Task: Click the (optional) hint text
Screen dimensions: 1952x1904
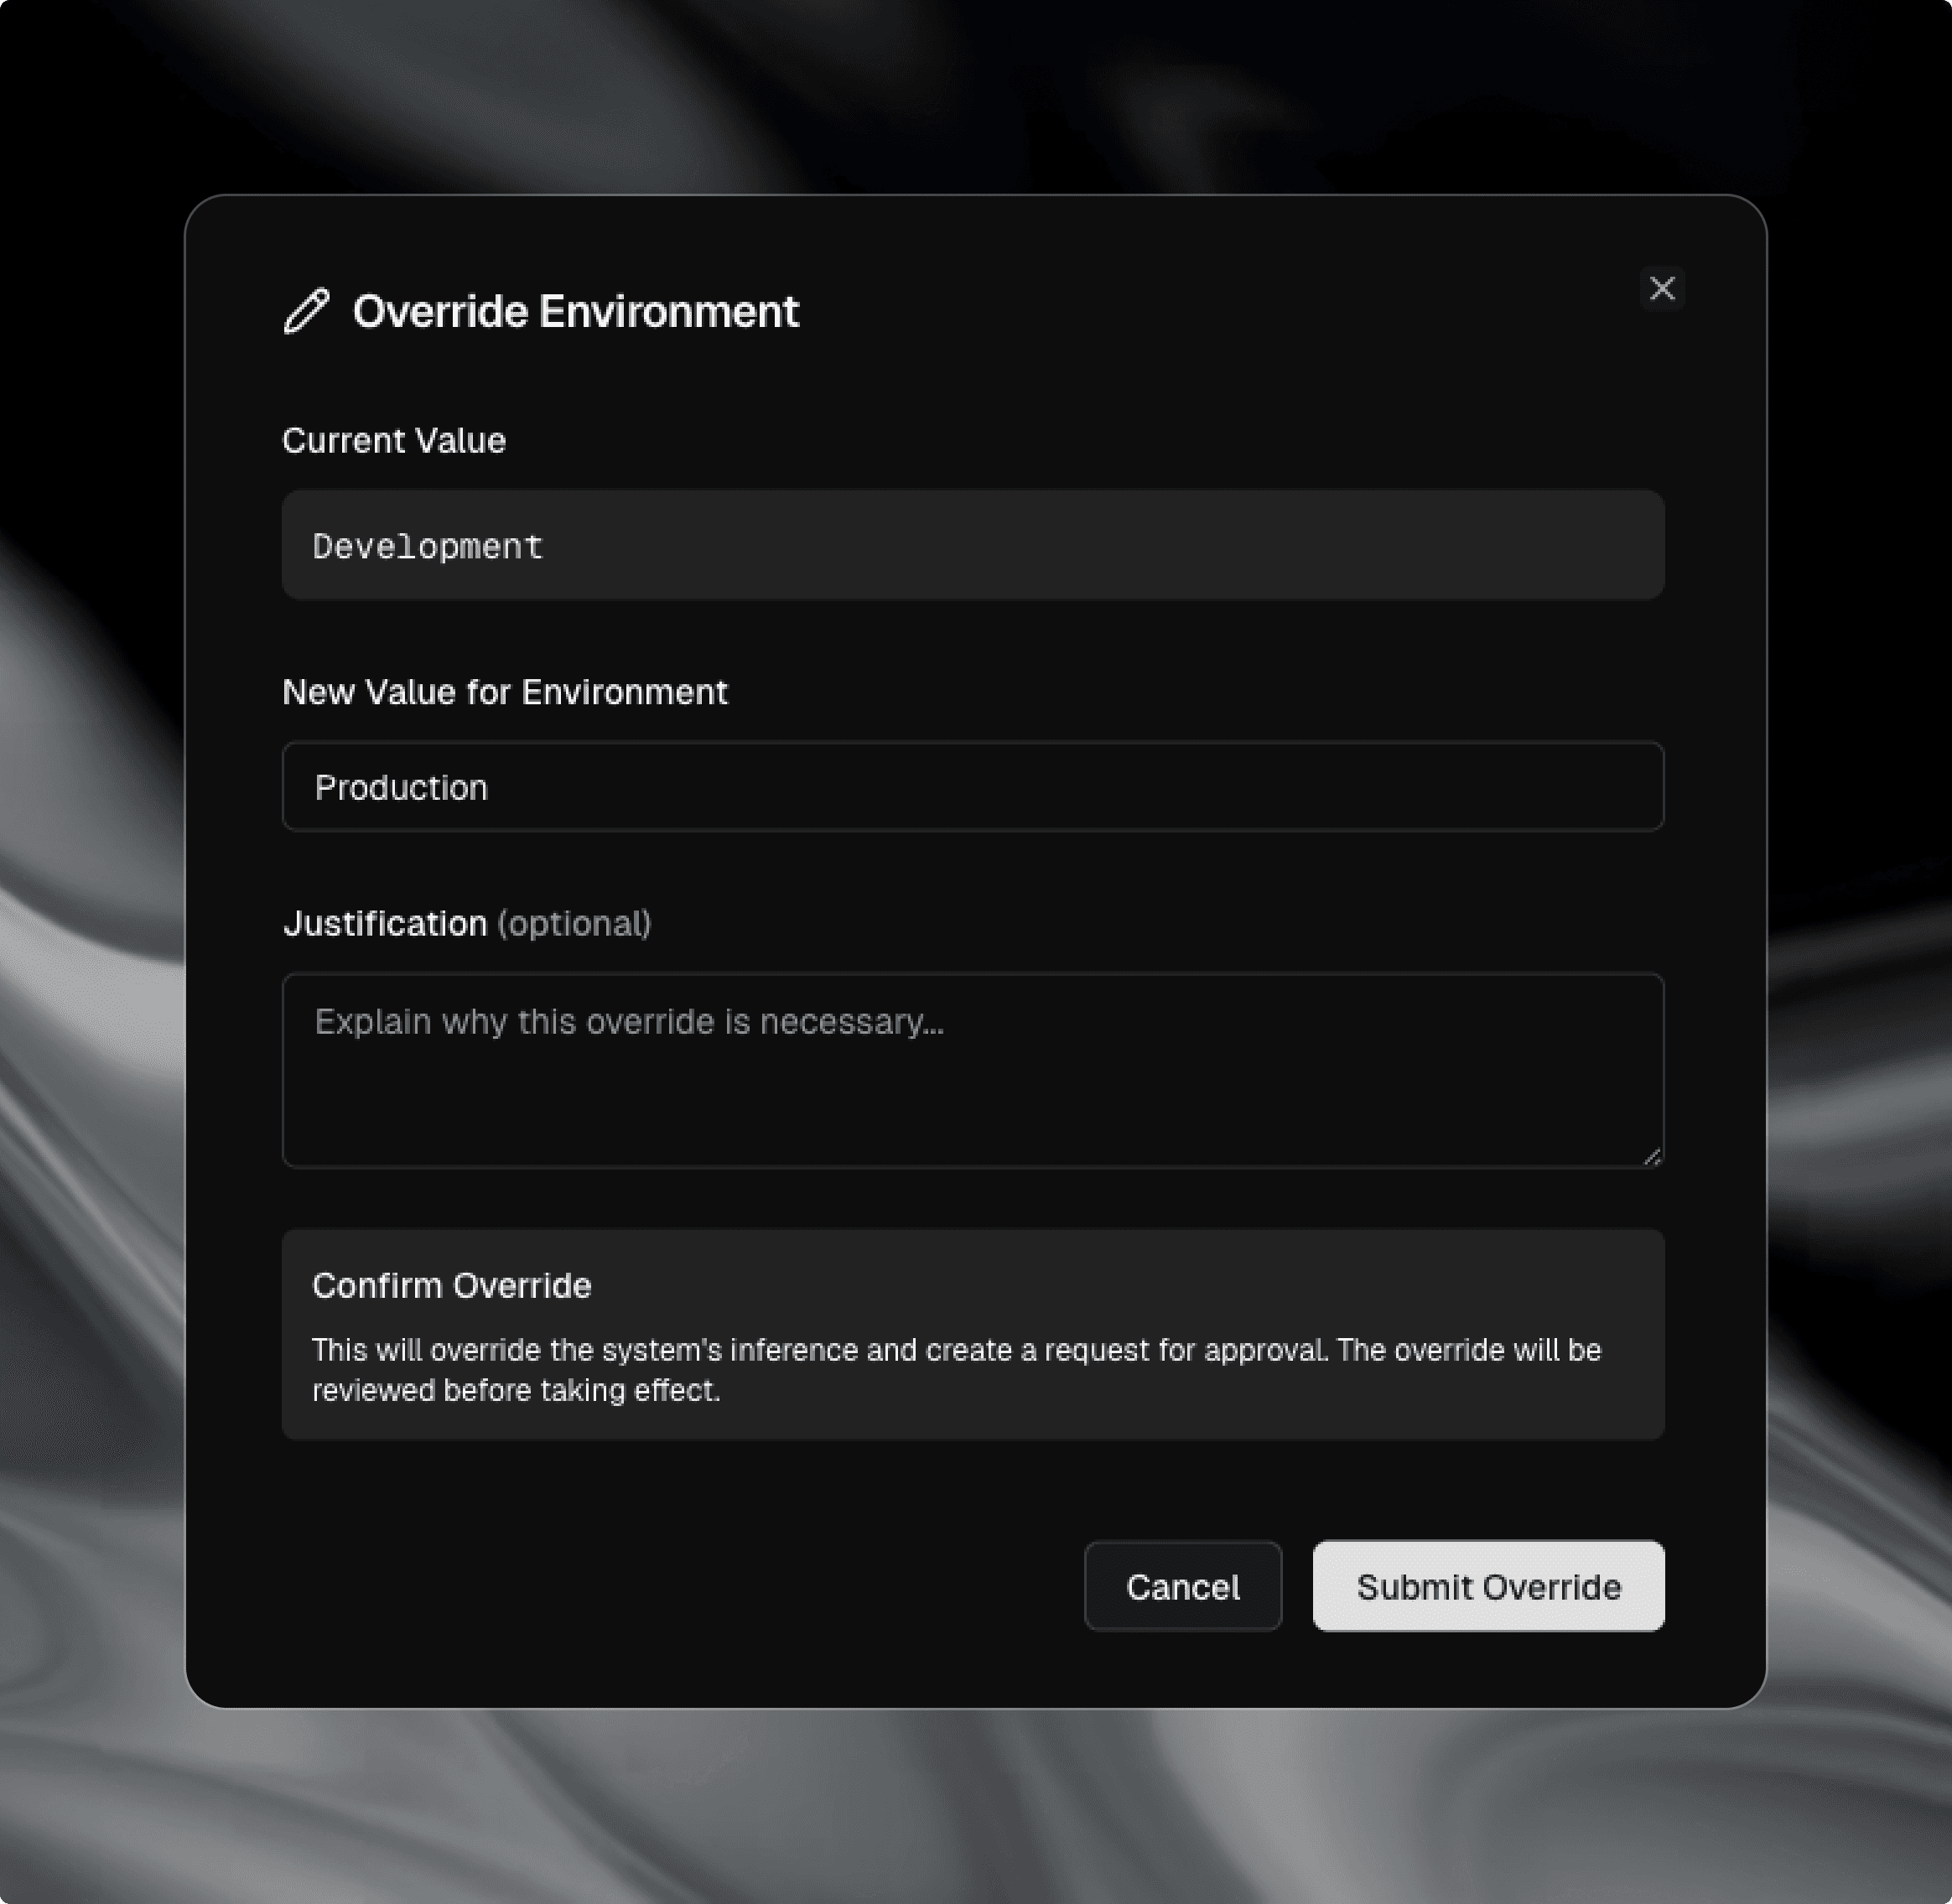Action: (574, 923)
